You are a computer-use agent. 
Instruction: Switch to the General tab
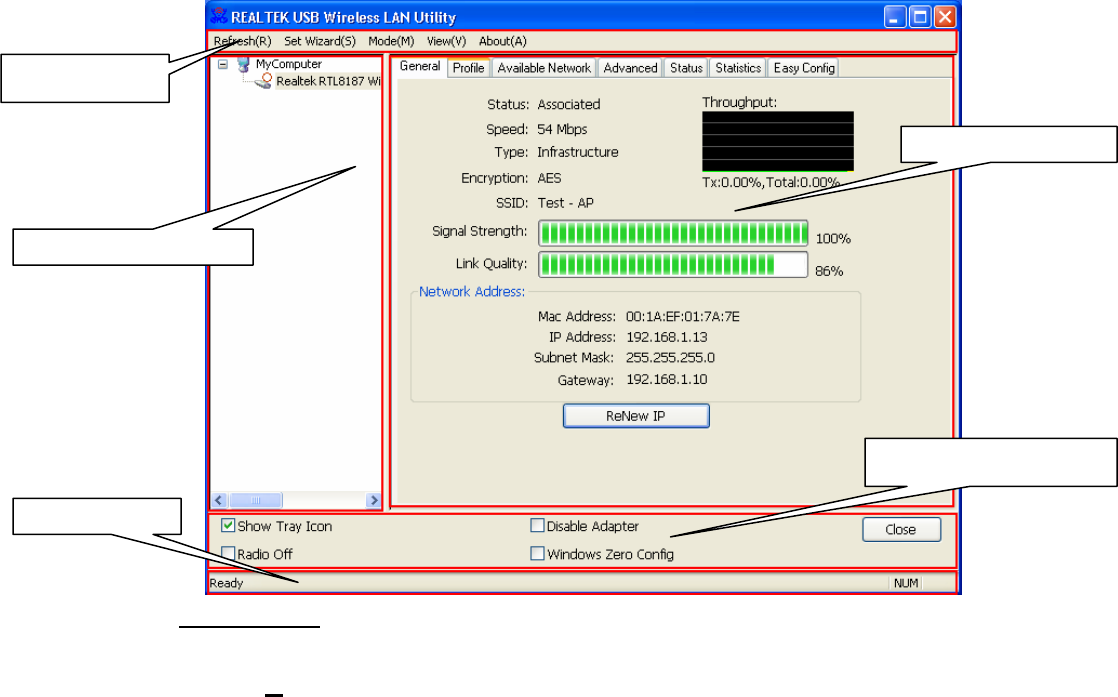[419, 66]
